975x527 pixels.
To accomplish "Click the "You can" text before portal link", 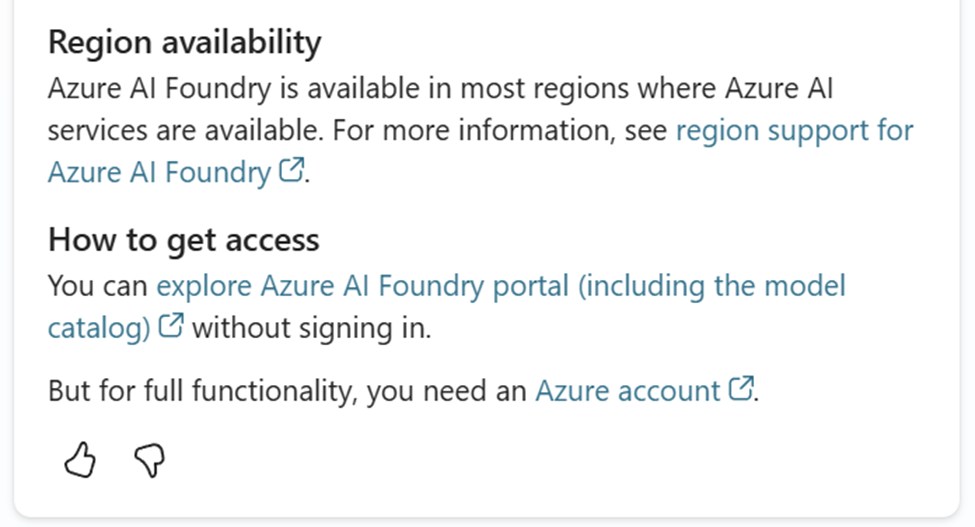I will [x=98, y=287].
